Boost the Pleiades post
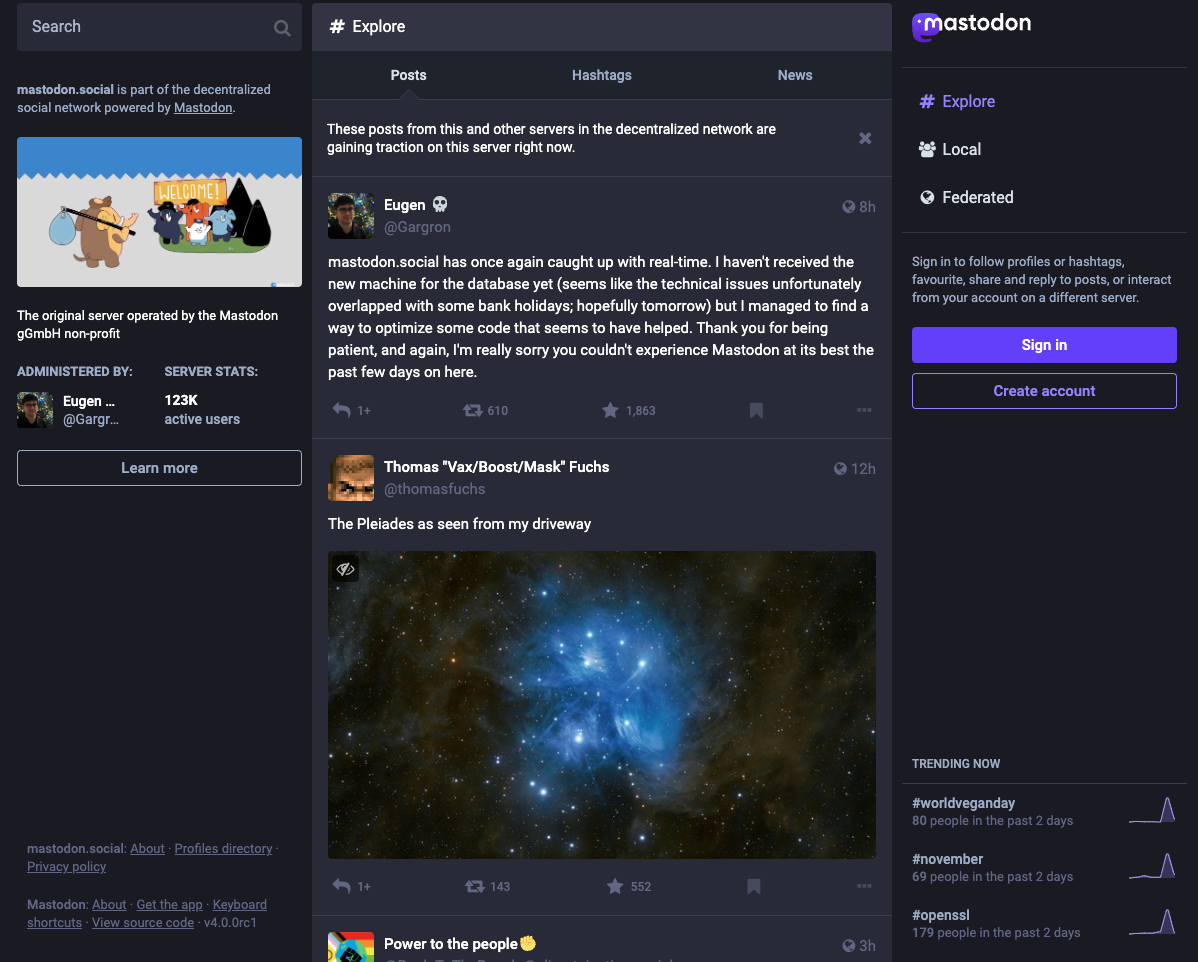 475,886
